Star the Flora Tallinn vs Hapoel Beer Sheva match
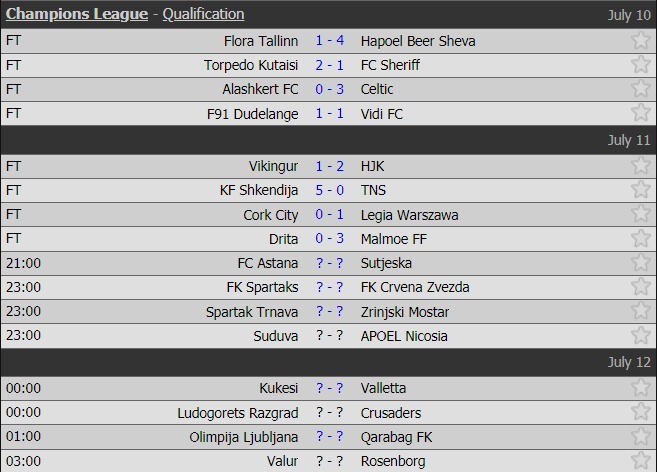 641,41
